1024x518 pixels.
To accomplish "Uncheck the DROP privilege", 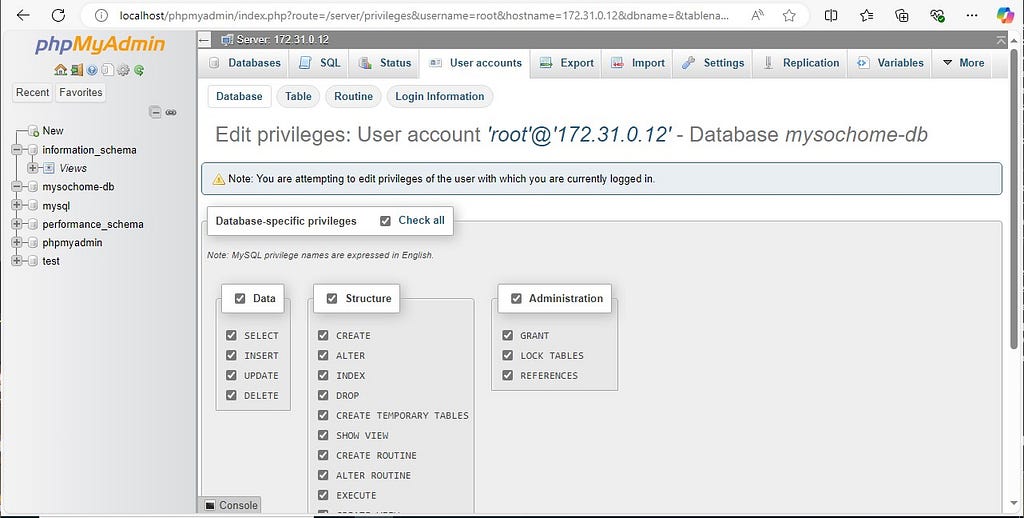I will tap(323, 395).
